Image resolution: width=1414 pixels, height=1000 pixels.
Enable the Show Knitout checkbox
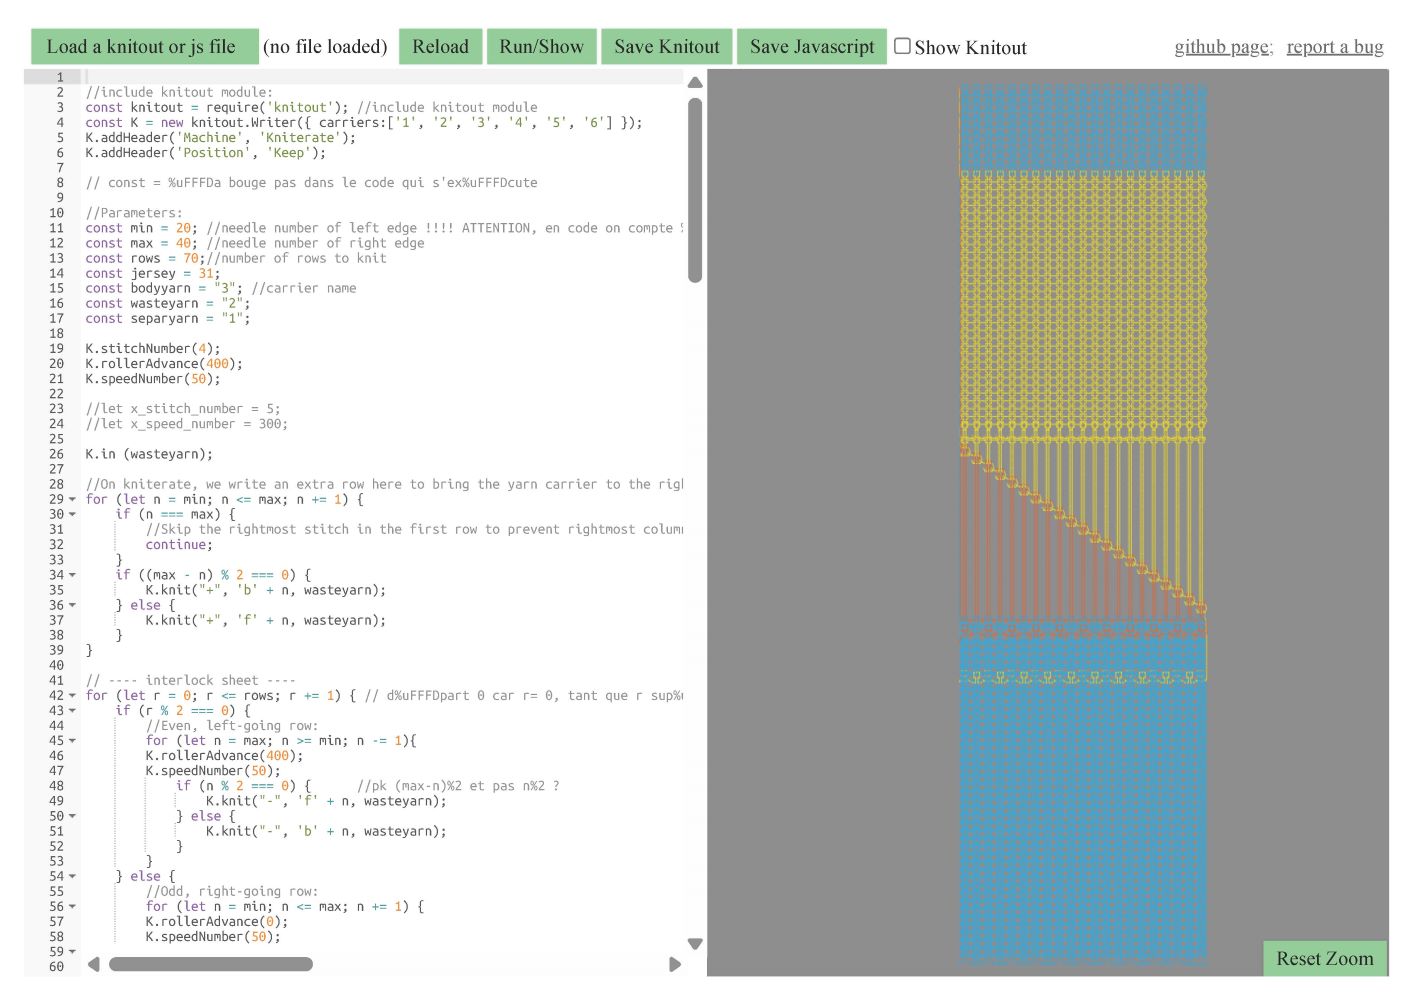point(902,46)
